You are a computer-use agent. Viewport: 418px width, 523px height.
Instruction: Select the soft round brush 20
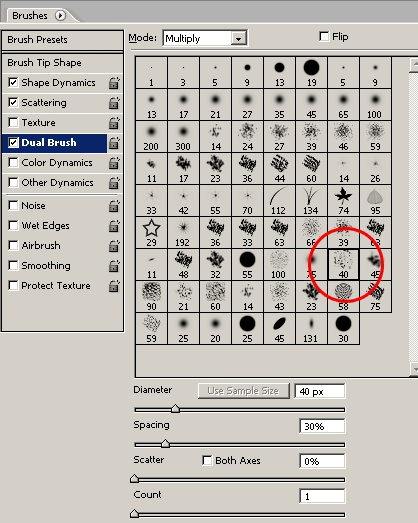[x=216, y=329]
